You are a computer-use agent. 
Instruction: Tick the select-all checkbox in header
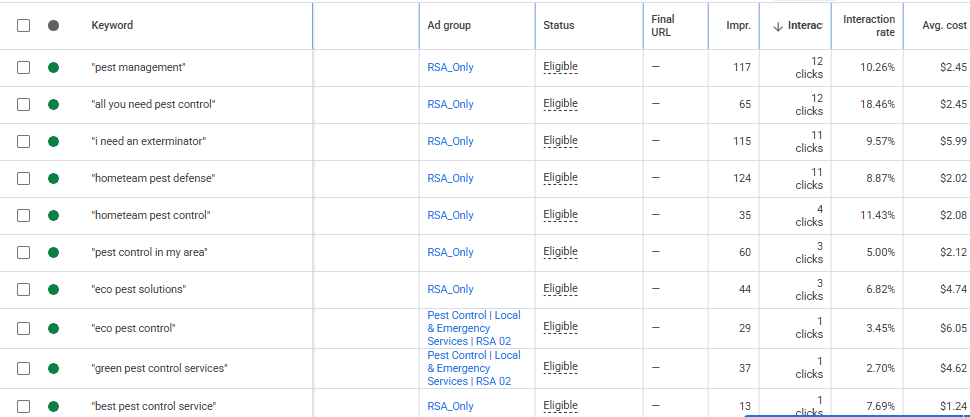(24, 25)
